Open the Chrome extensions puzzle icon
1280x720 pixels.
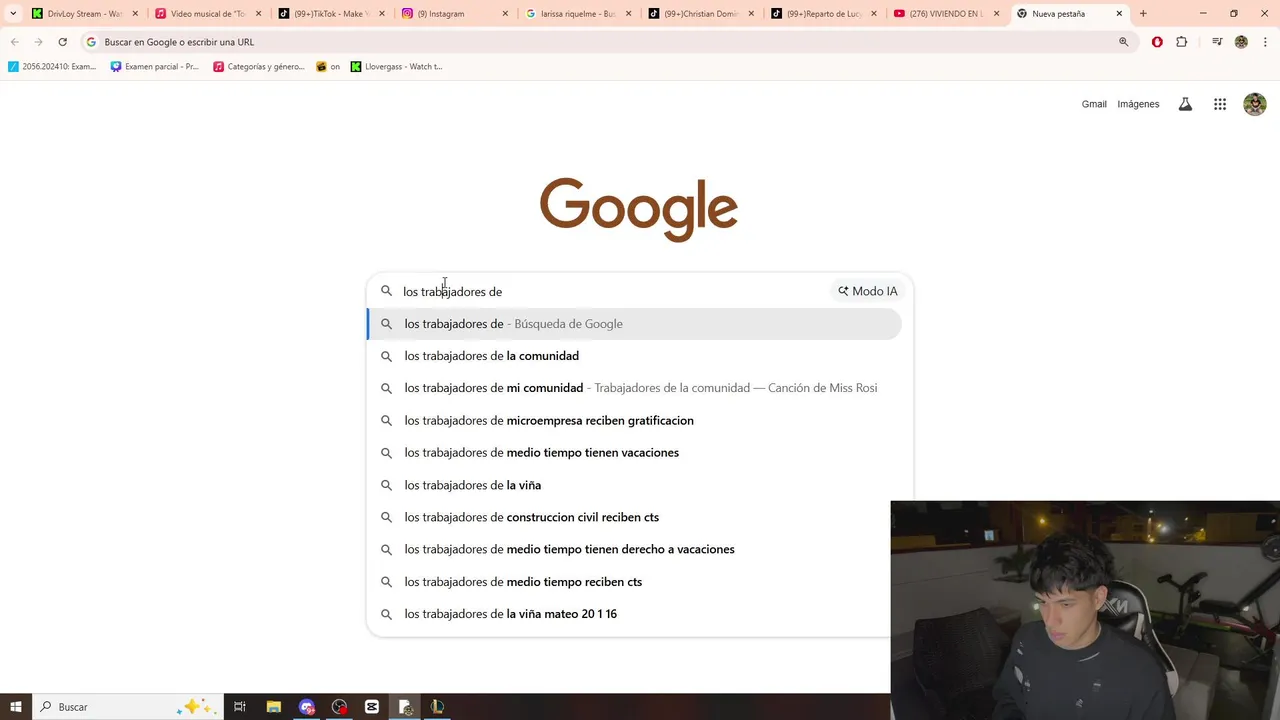(1181, 42)
